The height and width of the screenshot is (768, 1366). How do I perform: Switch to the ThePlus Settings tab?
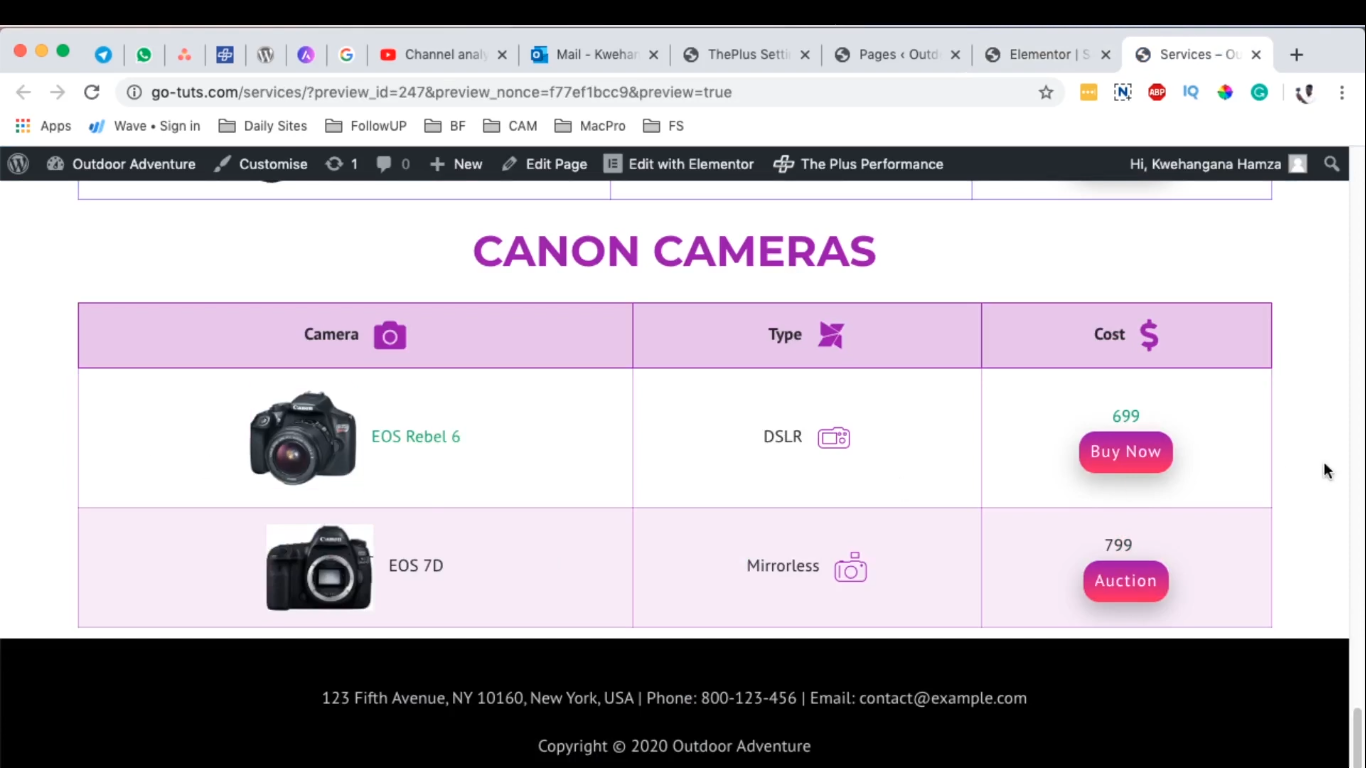coord(746,55)
